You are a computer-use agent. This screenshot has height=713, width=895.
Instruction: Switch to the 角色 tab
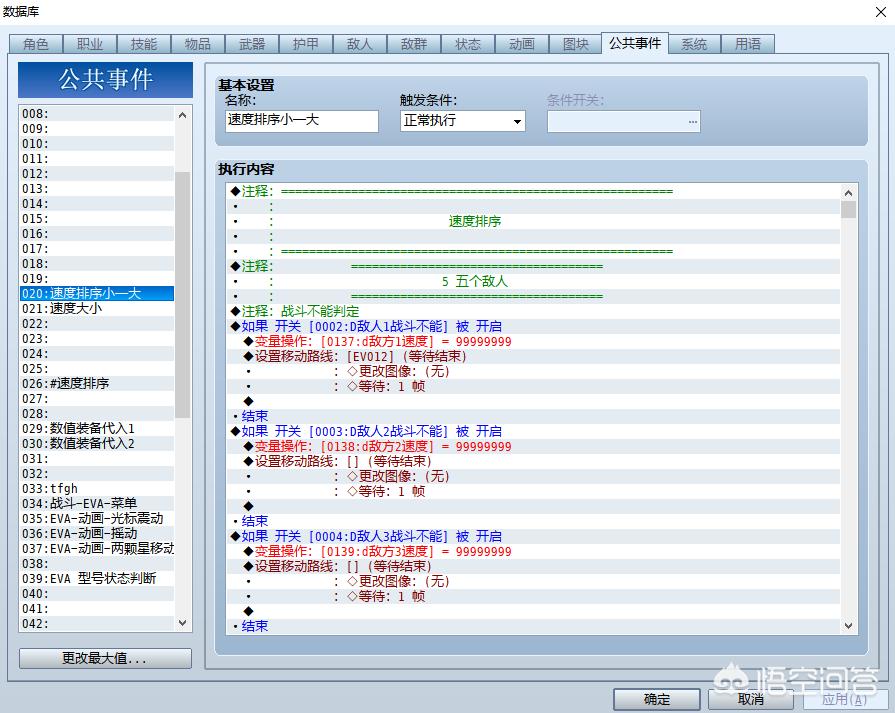[36, 44]
